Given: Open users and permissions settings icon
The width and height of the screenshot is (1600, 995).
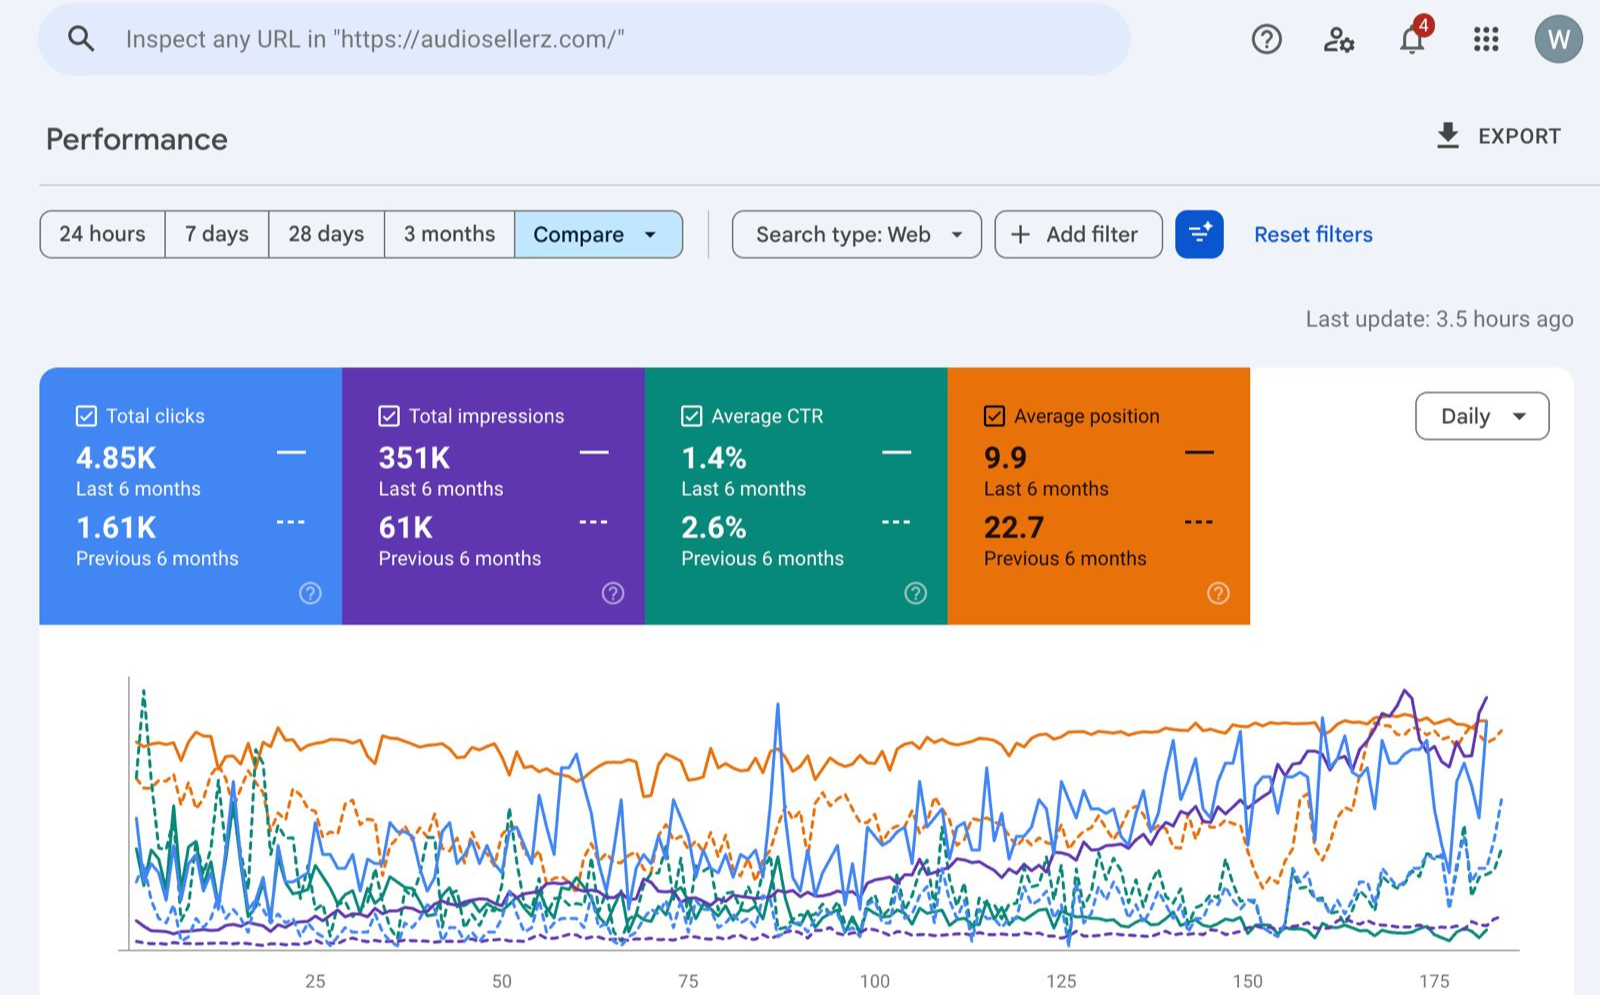Looking at the screenshot, I should click(1338, 39).
